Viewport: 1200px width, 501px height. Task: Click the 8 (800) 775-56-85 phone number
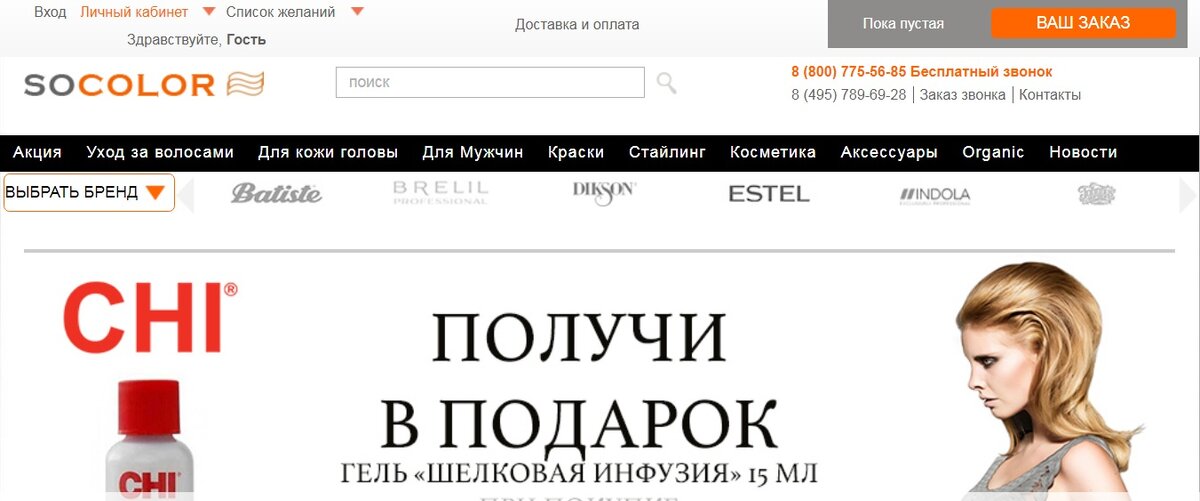[848, 72]
